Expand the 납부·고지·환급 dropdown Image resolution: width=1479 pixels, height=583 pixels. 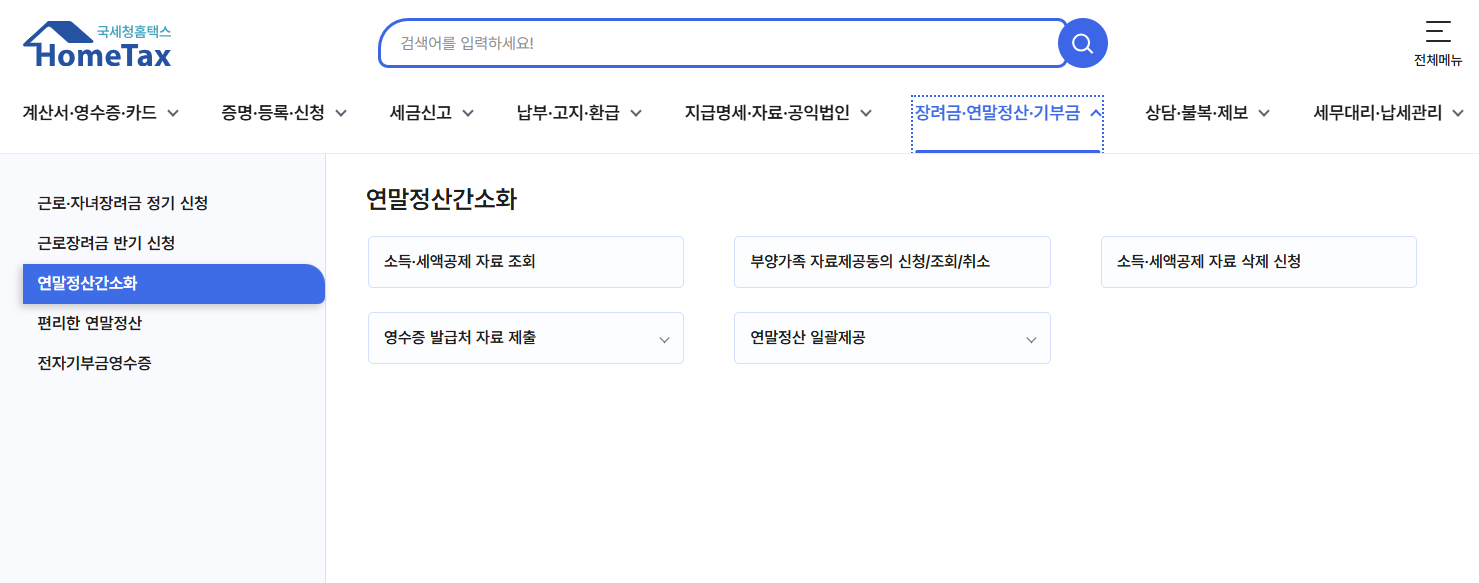click(x=577, y=113)
